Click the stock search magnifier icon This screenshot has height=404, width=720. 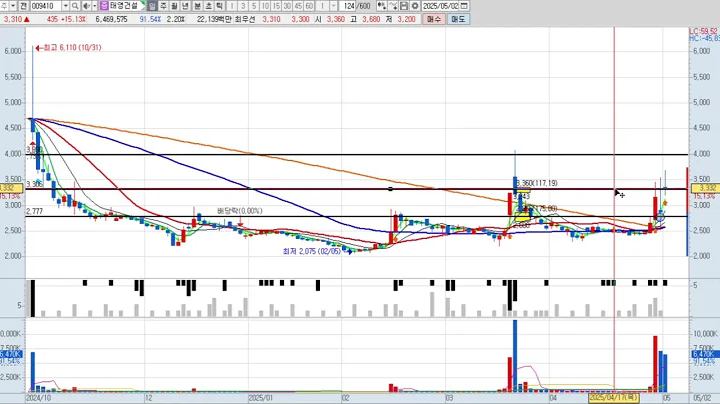pyautogui.click(x=75, y=6)
